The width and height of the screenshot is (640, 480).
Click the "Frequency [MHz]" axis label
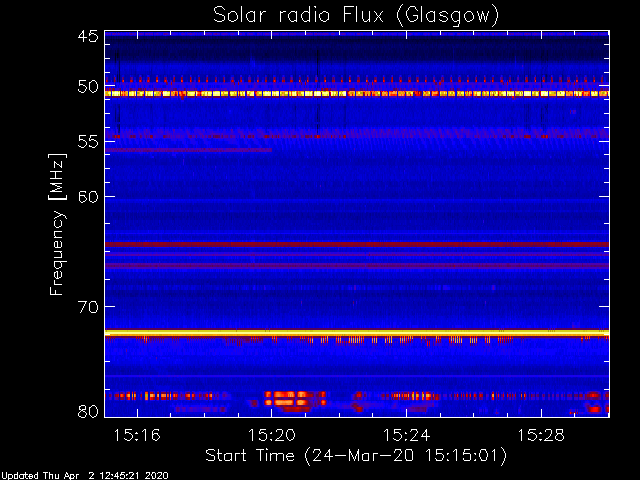pos(57,224)
